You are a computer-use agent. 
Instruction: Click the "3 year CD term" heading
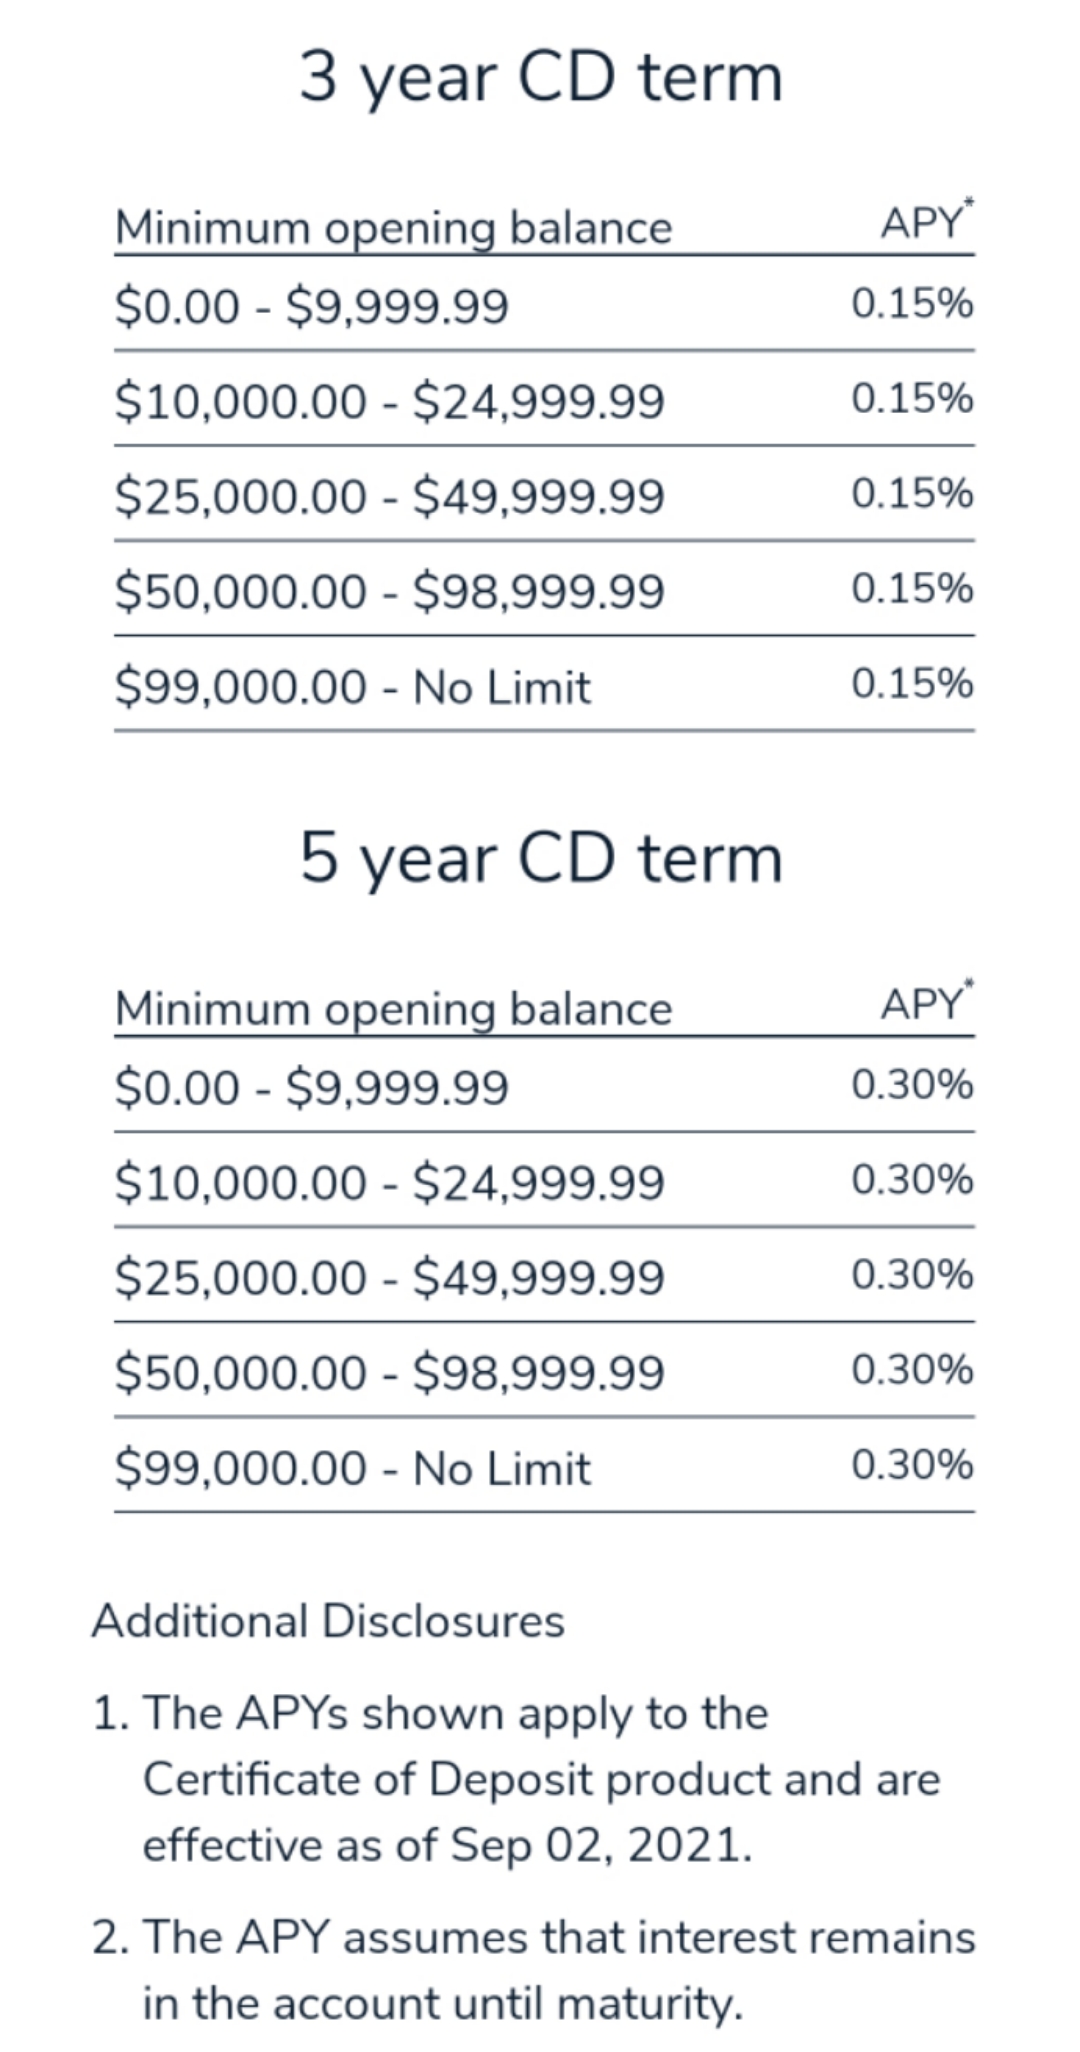point(540,78)
